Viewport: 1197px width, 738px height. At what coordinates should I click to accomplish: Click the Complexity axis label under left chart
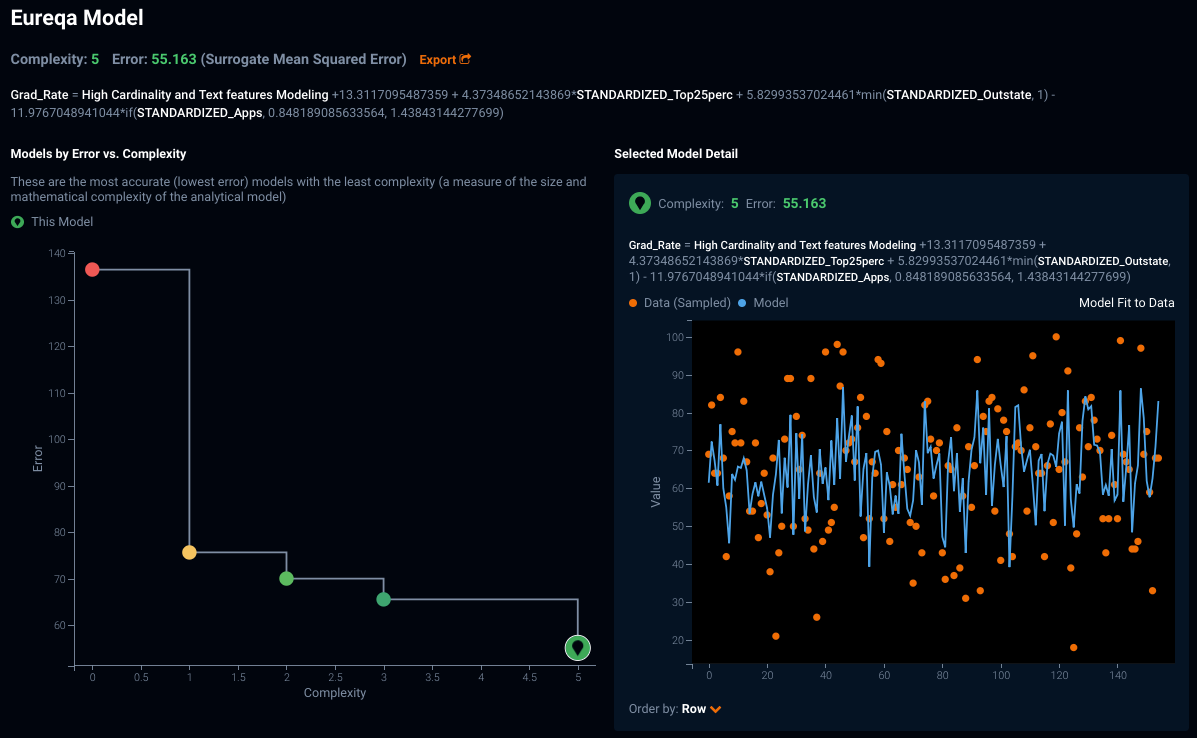[x=335, y=693]
